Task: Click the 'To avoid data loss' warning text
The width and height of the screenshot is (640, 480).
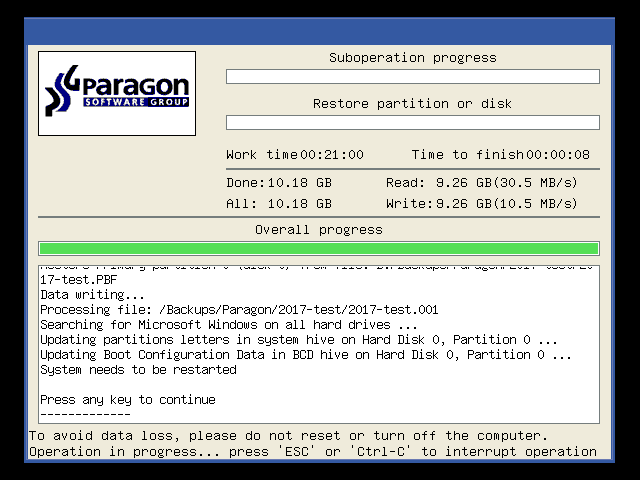Action: pyautogui.click(x=288, y=436)
